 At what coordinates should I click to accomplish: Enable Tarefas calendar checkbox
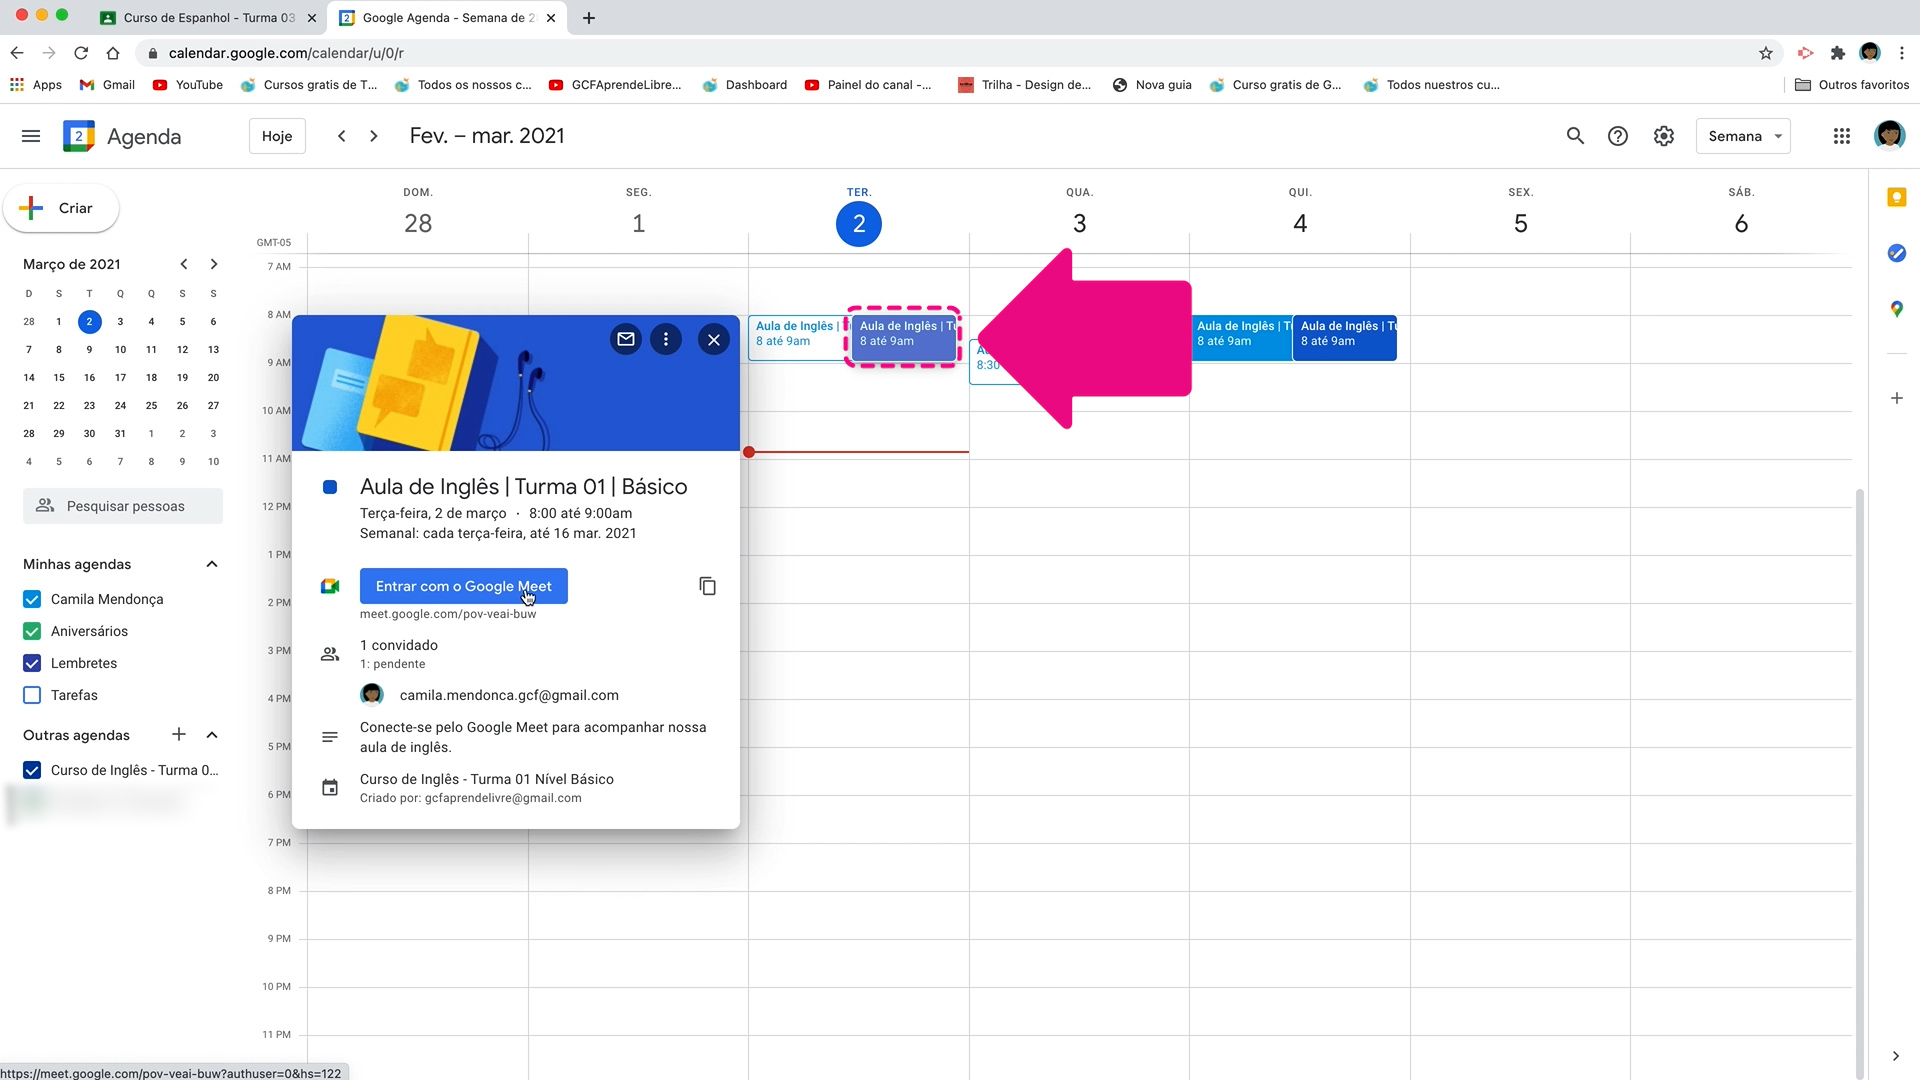[32, 695]
